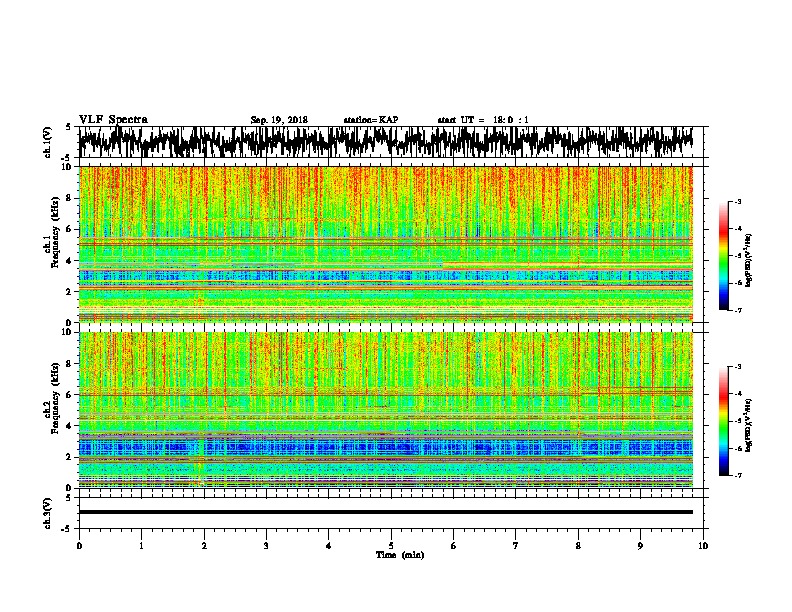Click the "station=KAP" header label
This screenshot has width=792, height=612.
371,120
